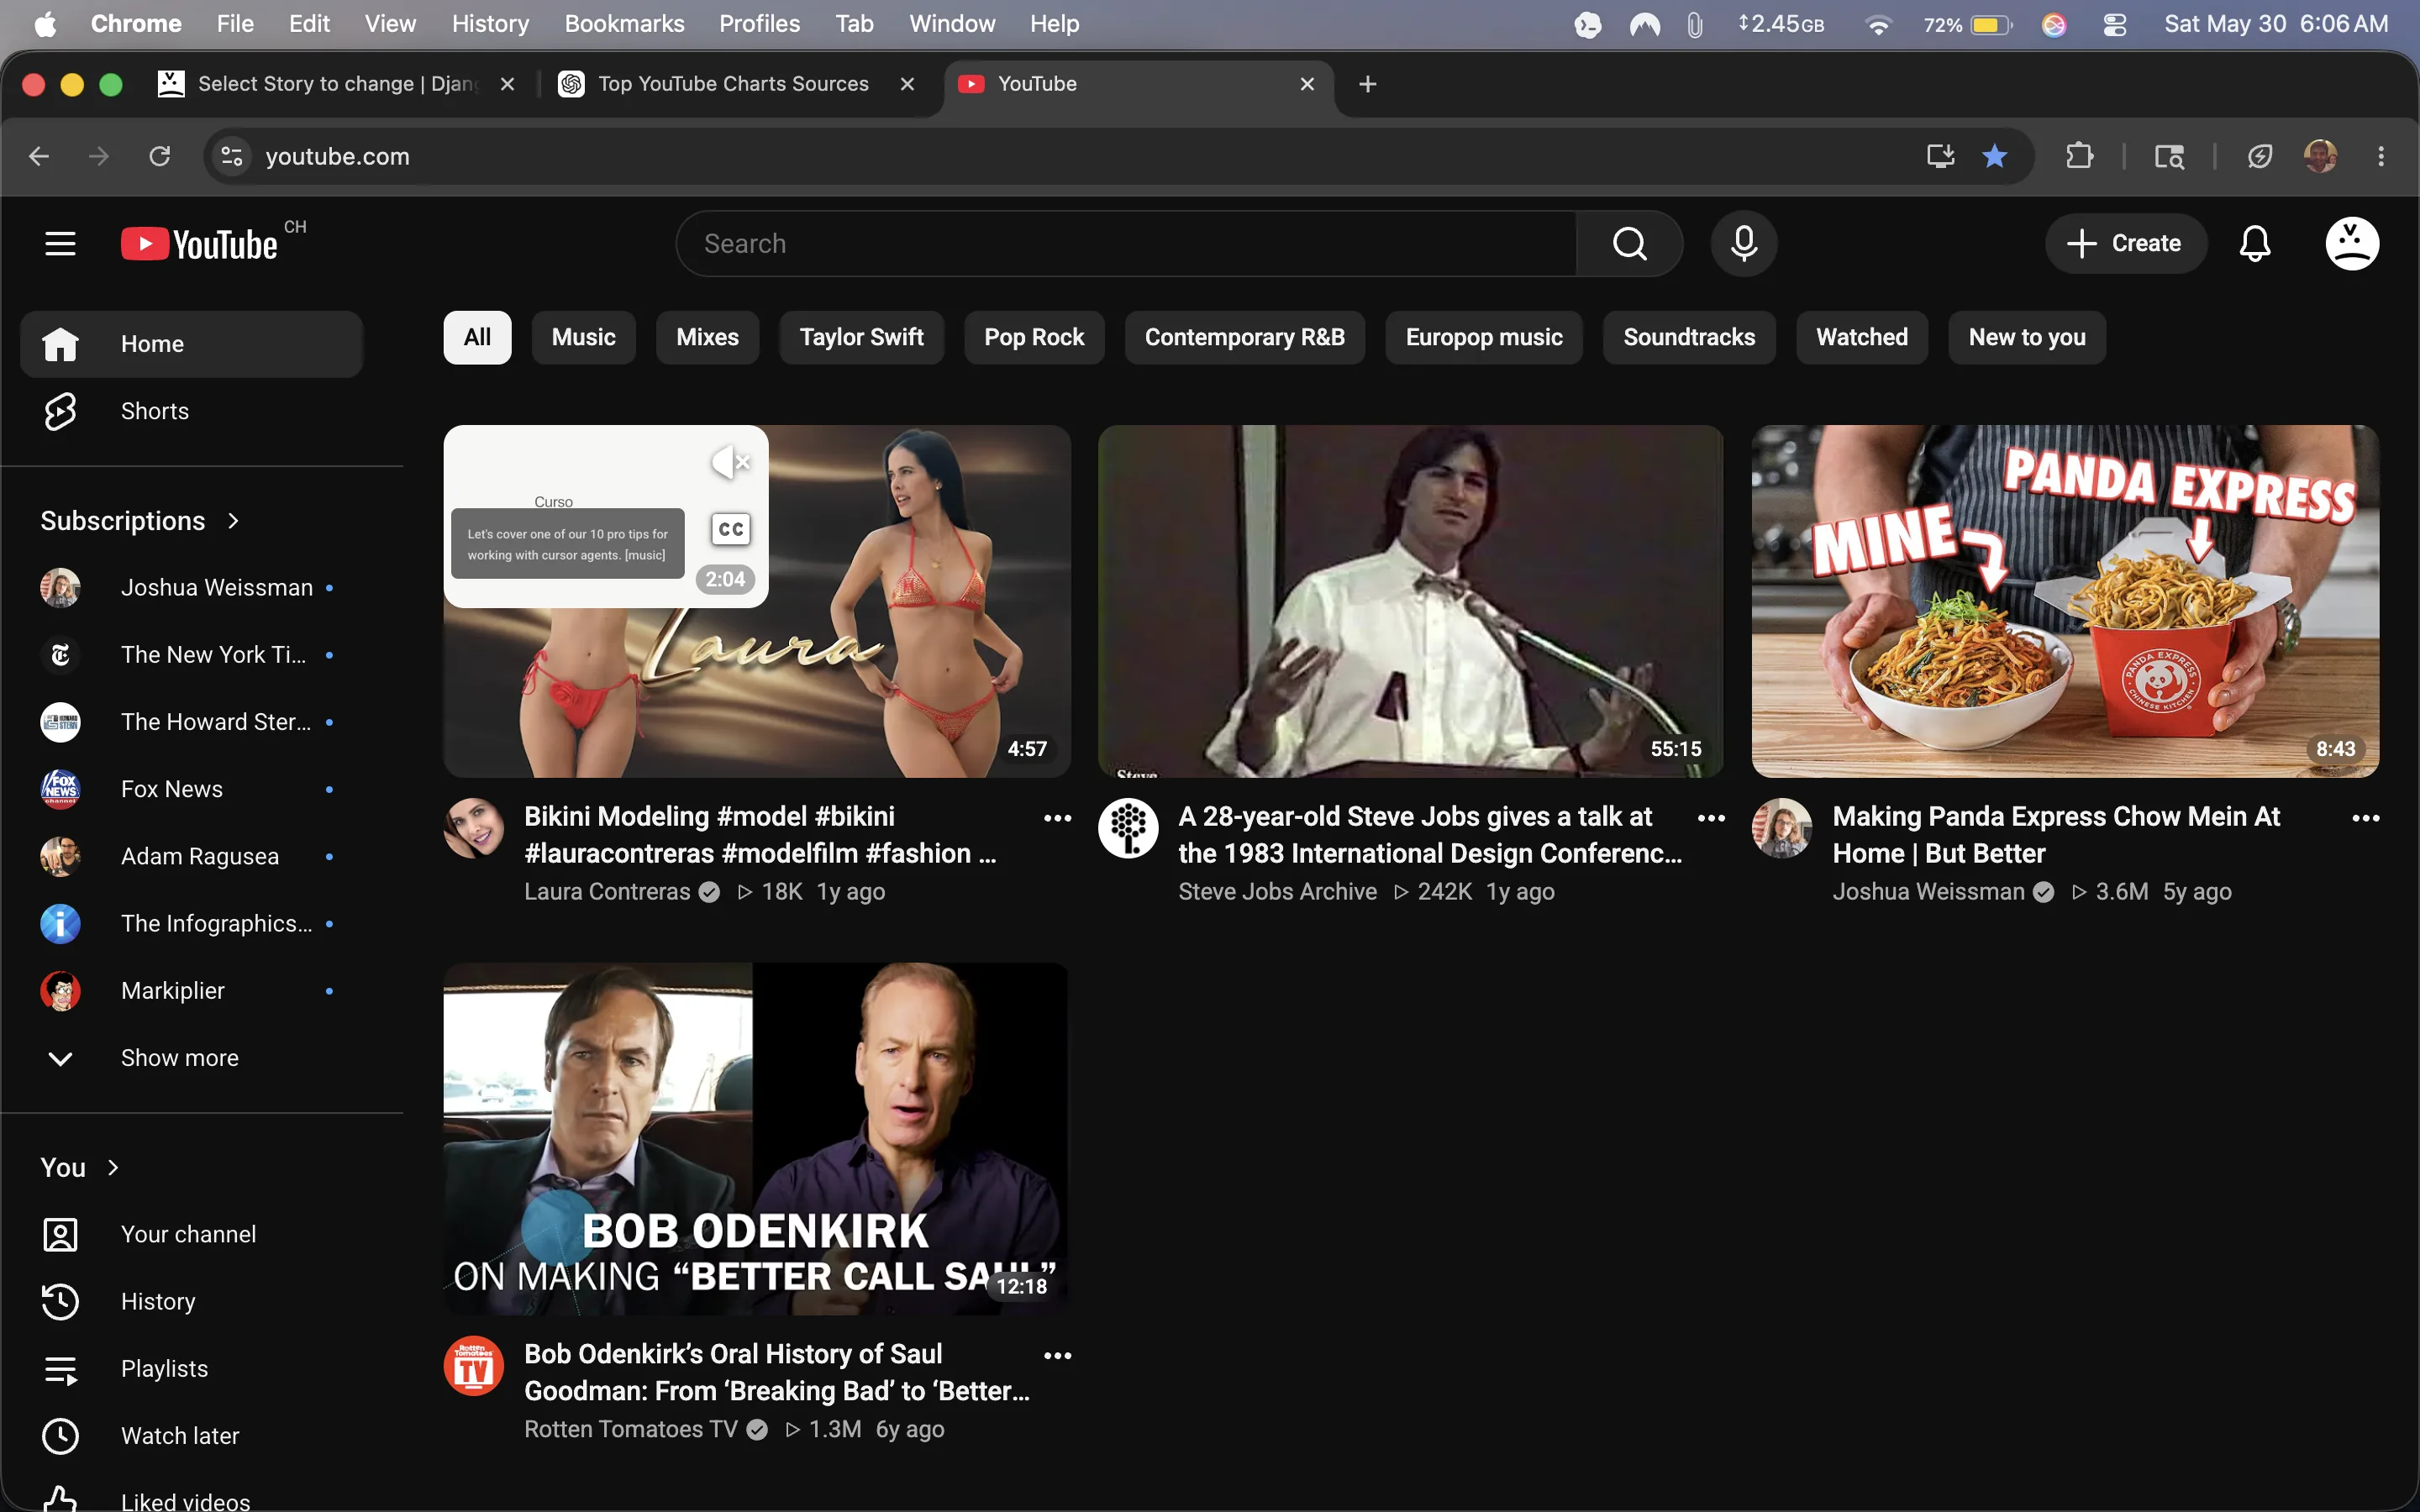2420x1512 pixels.
Task: Show more subscriptions
Action: [x=191, y=1058]
